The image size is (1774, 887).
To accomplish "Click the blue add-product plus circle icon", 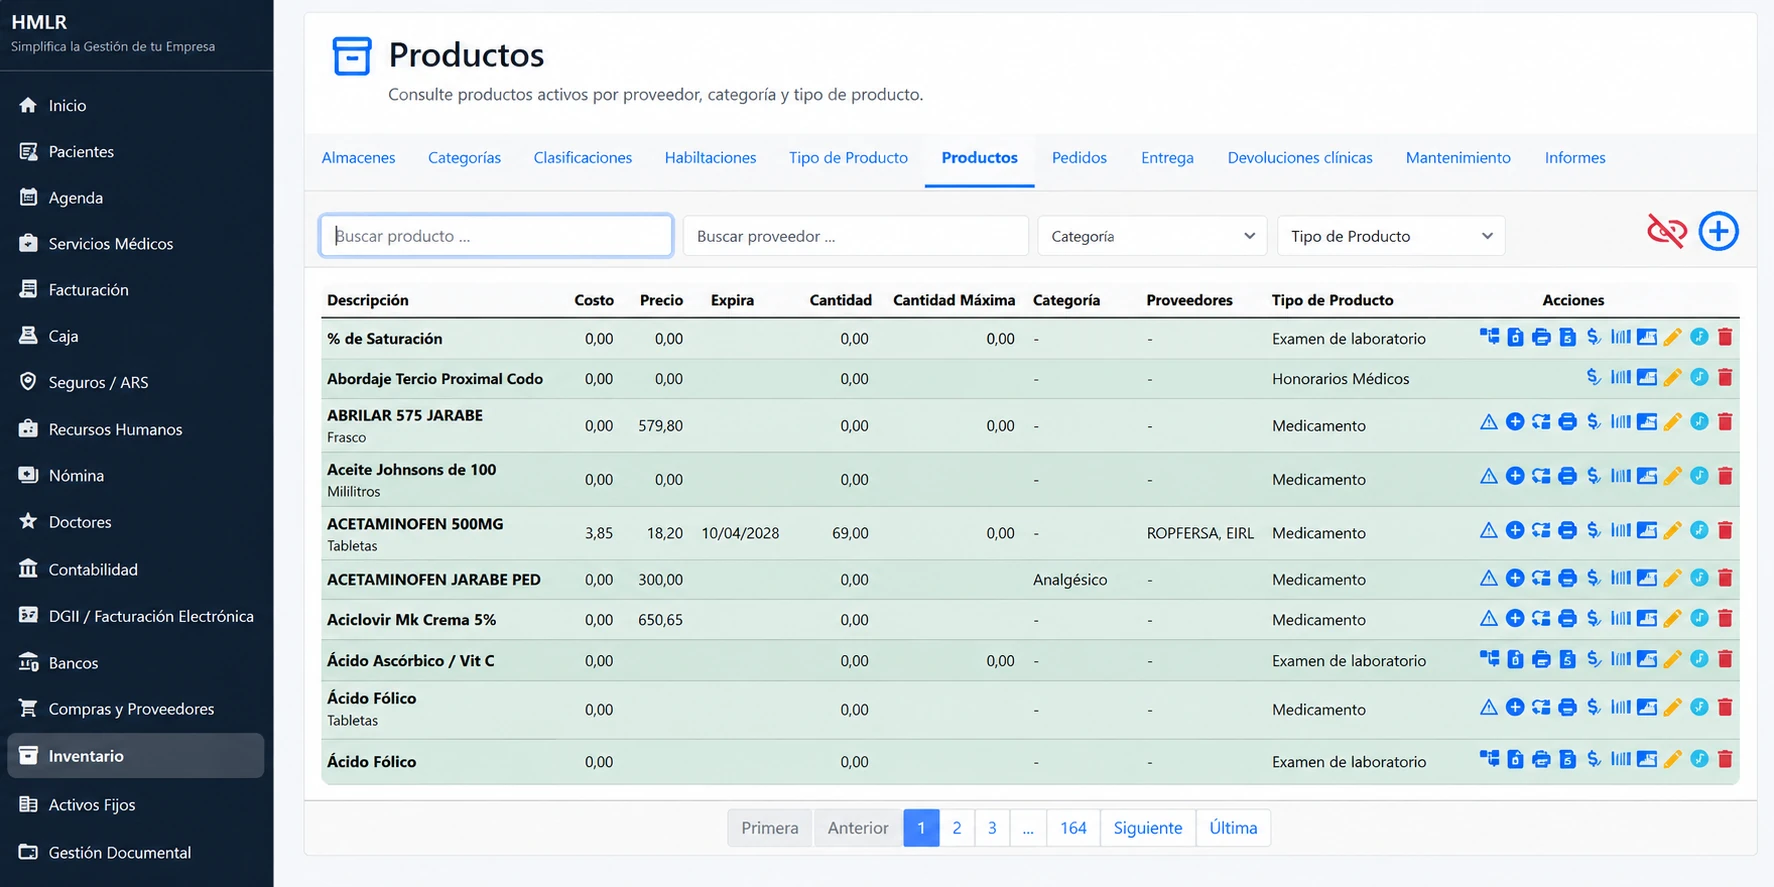I will (x=1718, y=232).
